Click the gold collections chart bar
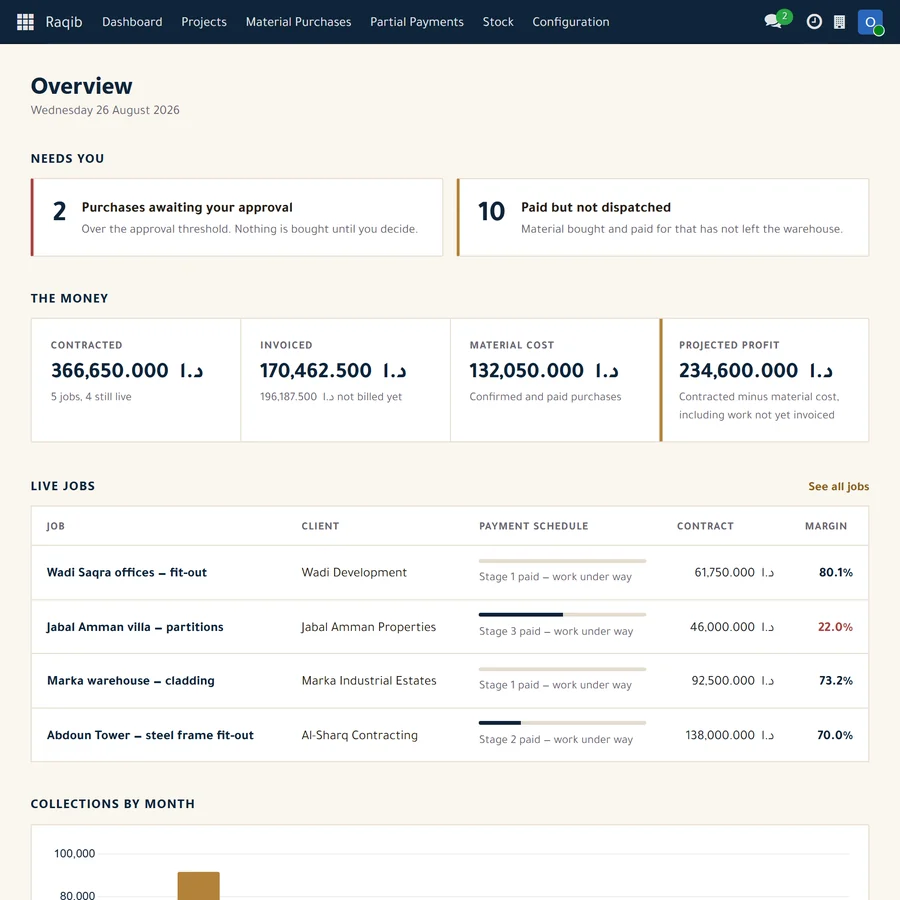This screenshot has width=900, height=900. click(199, 886)
